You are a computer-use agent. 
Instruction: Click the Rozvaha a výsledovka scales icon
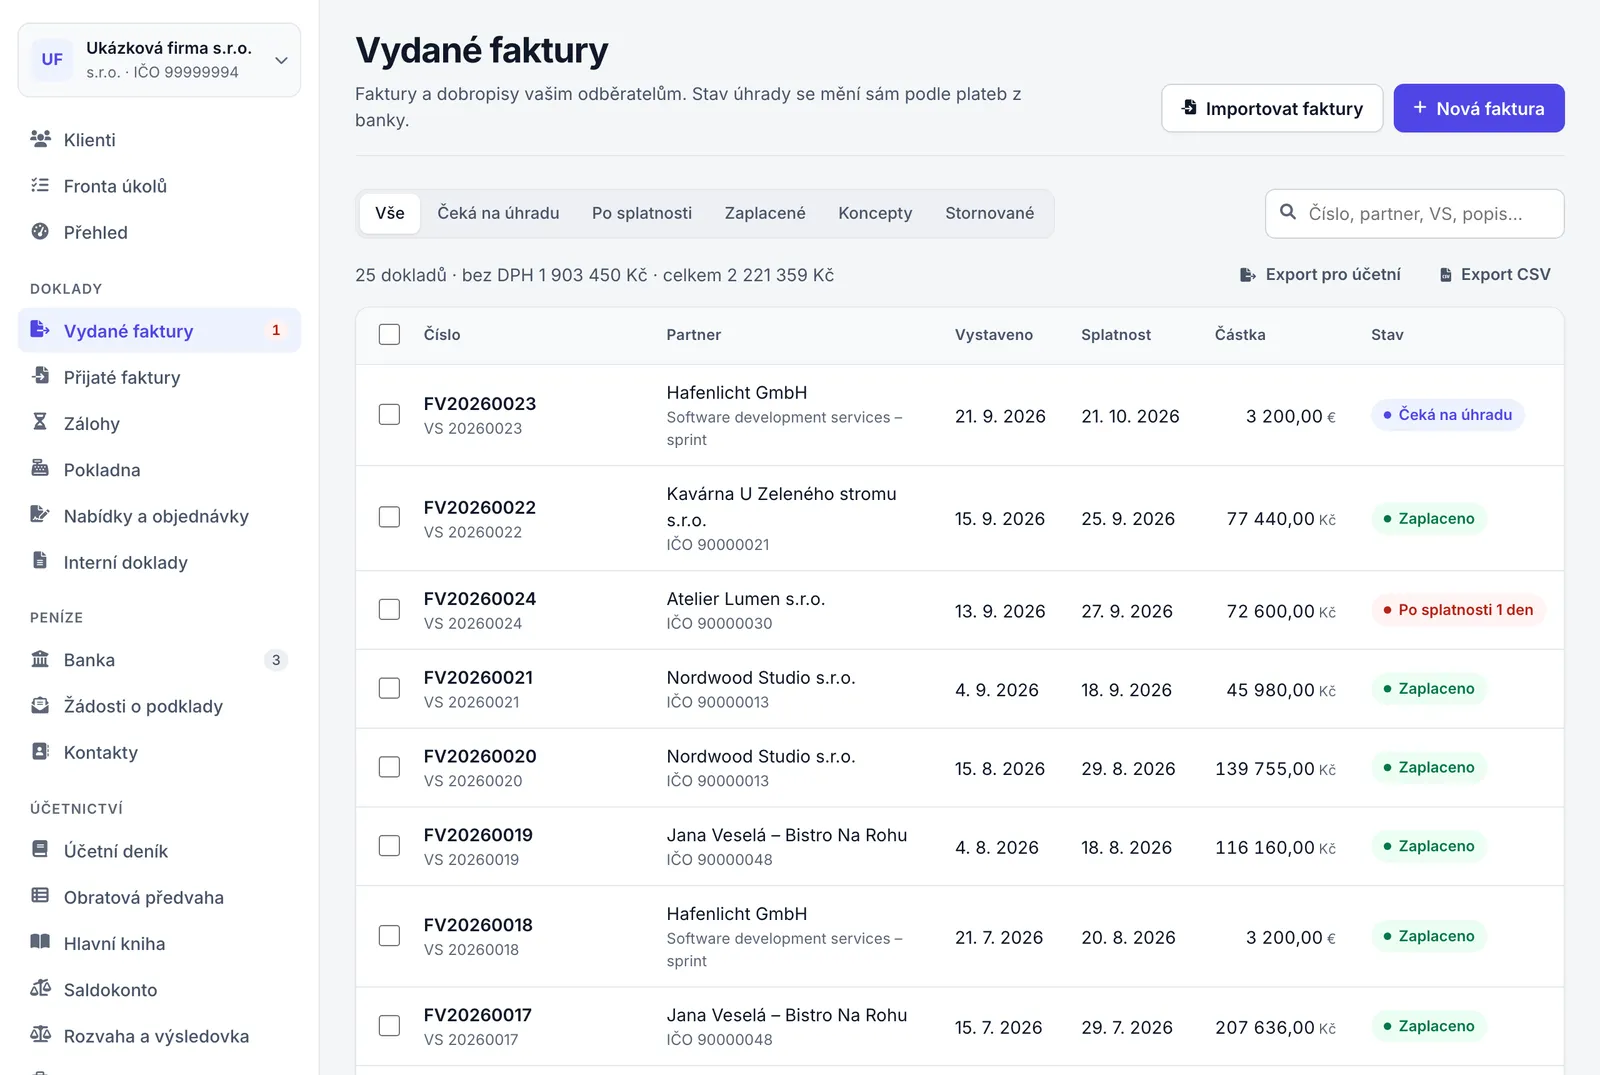pyautogui.click(x=40, y=1035)
